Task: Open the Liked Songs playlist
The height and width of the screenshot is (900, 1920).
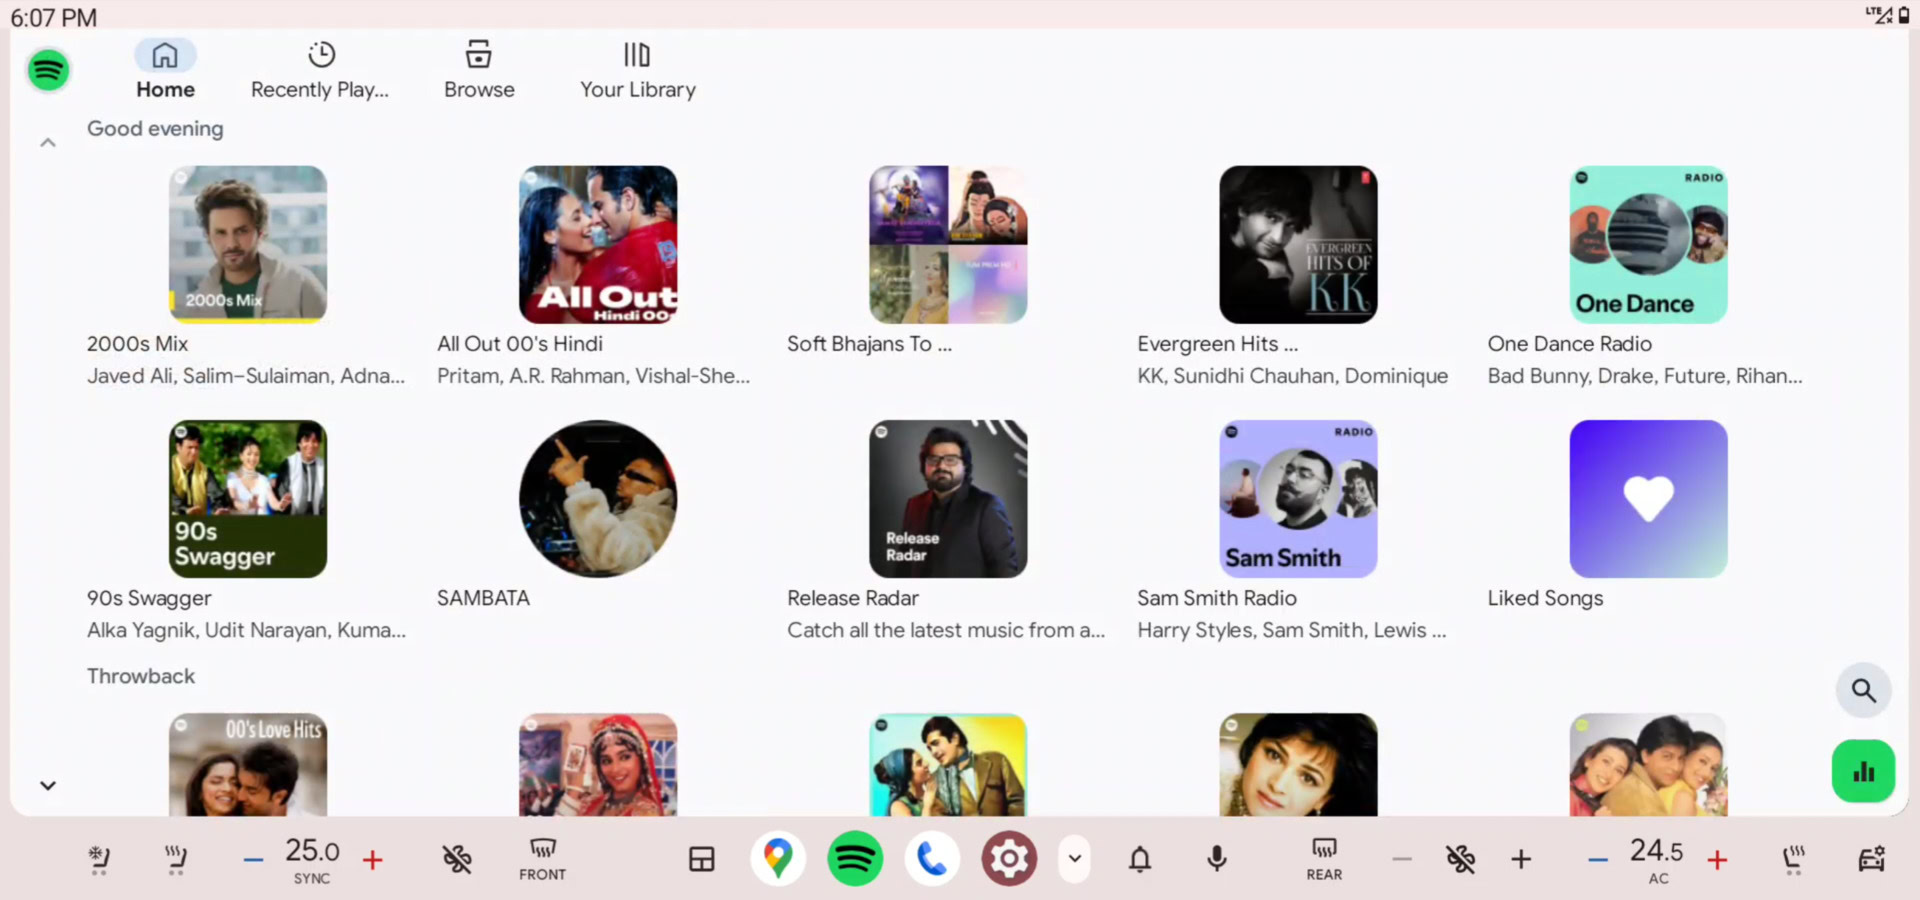Action: tap(1647, 499)
